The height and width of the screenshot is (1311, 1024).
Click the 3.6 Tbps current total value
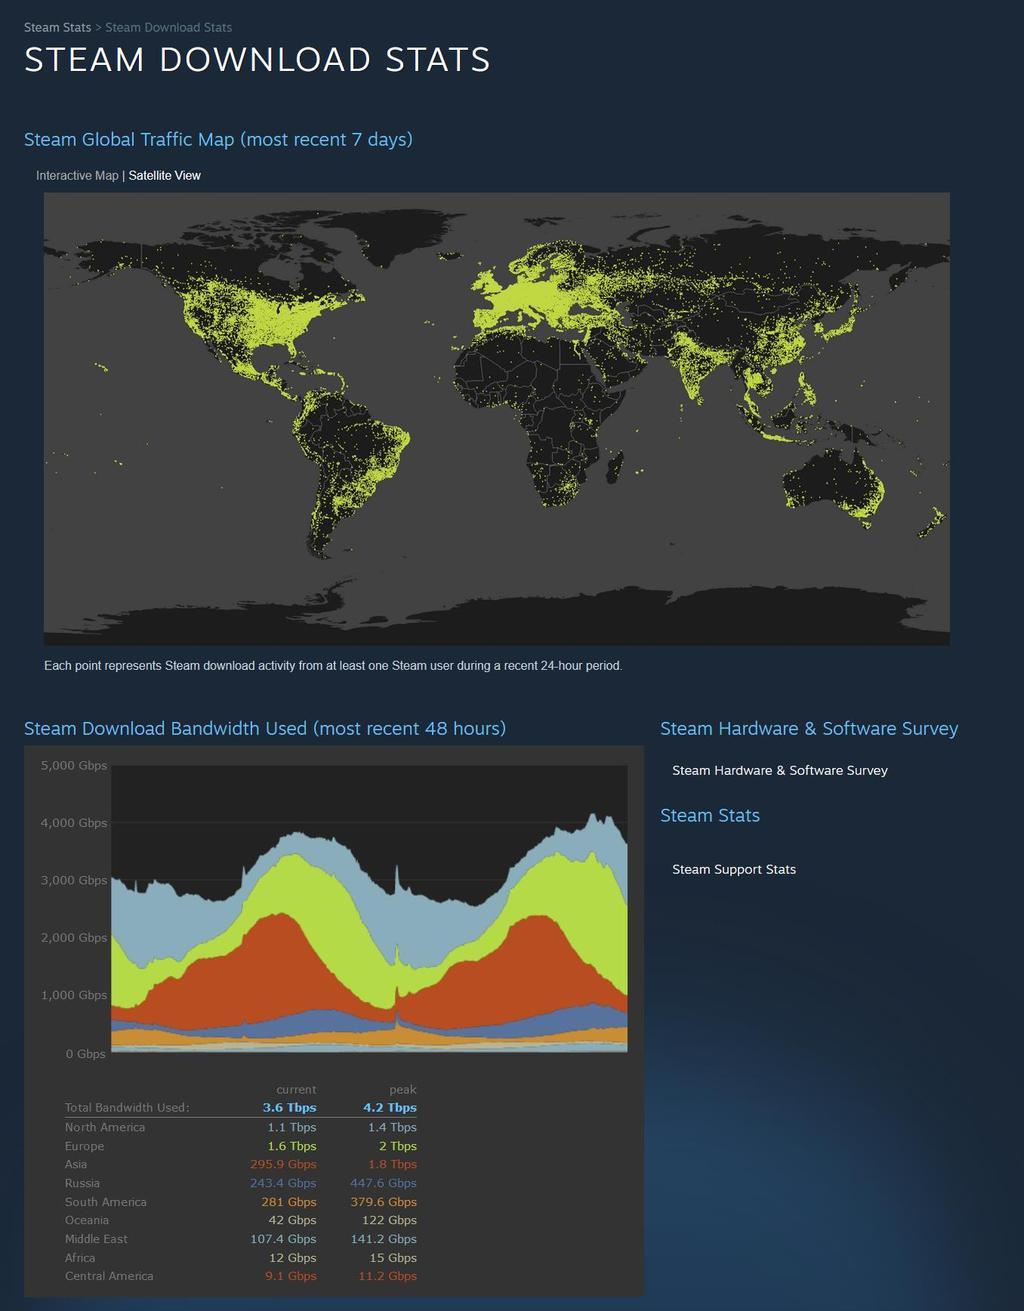(x=290, y=1108)
